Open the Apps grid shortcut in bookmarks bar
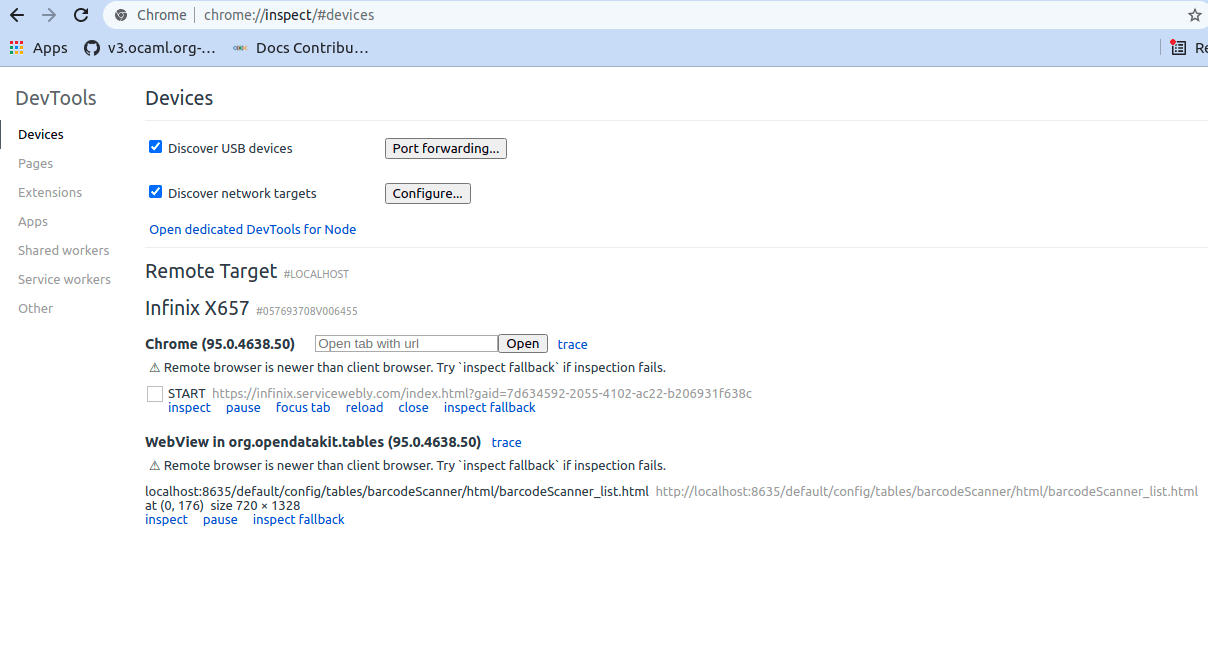The width and height of the screenshot is (1208, 669). (38, 47)
